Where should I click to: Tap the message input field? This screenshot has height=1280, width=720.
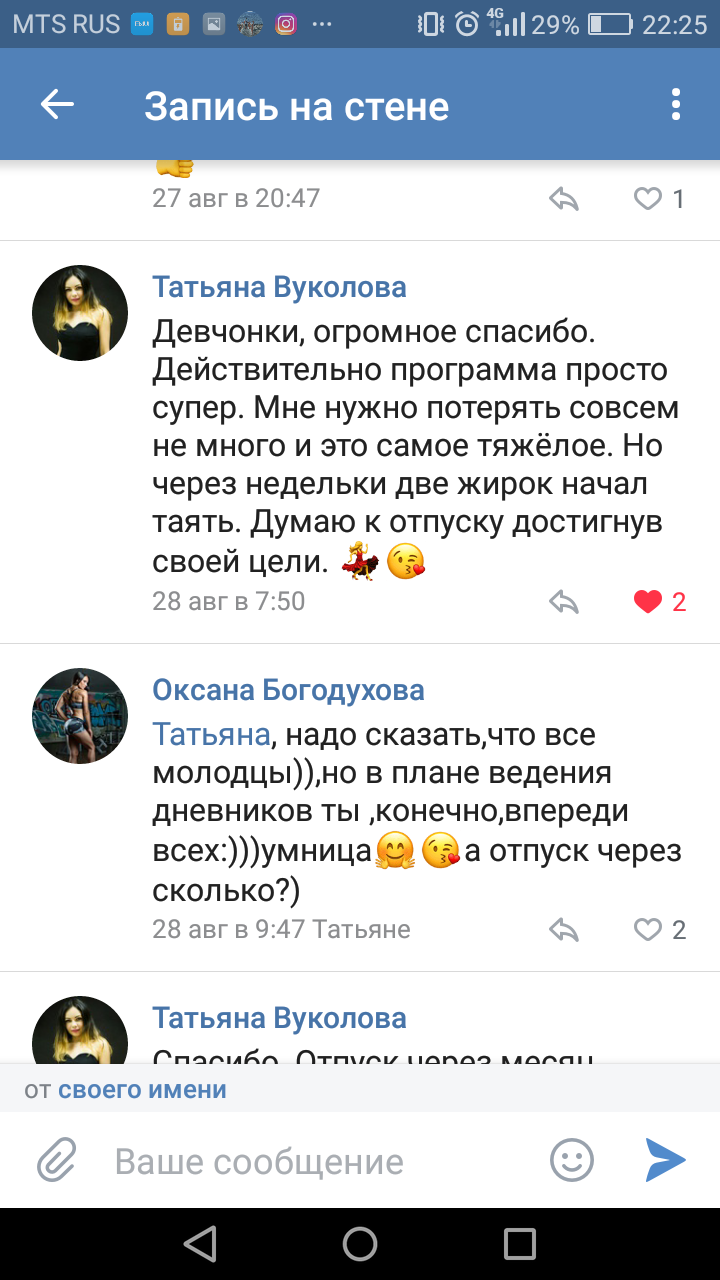pos(320,1161)
